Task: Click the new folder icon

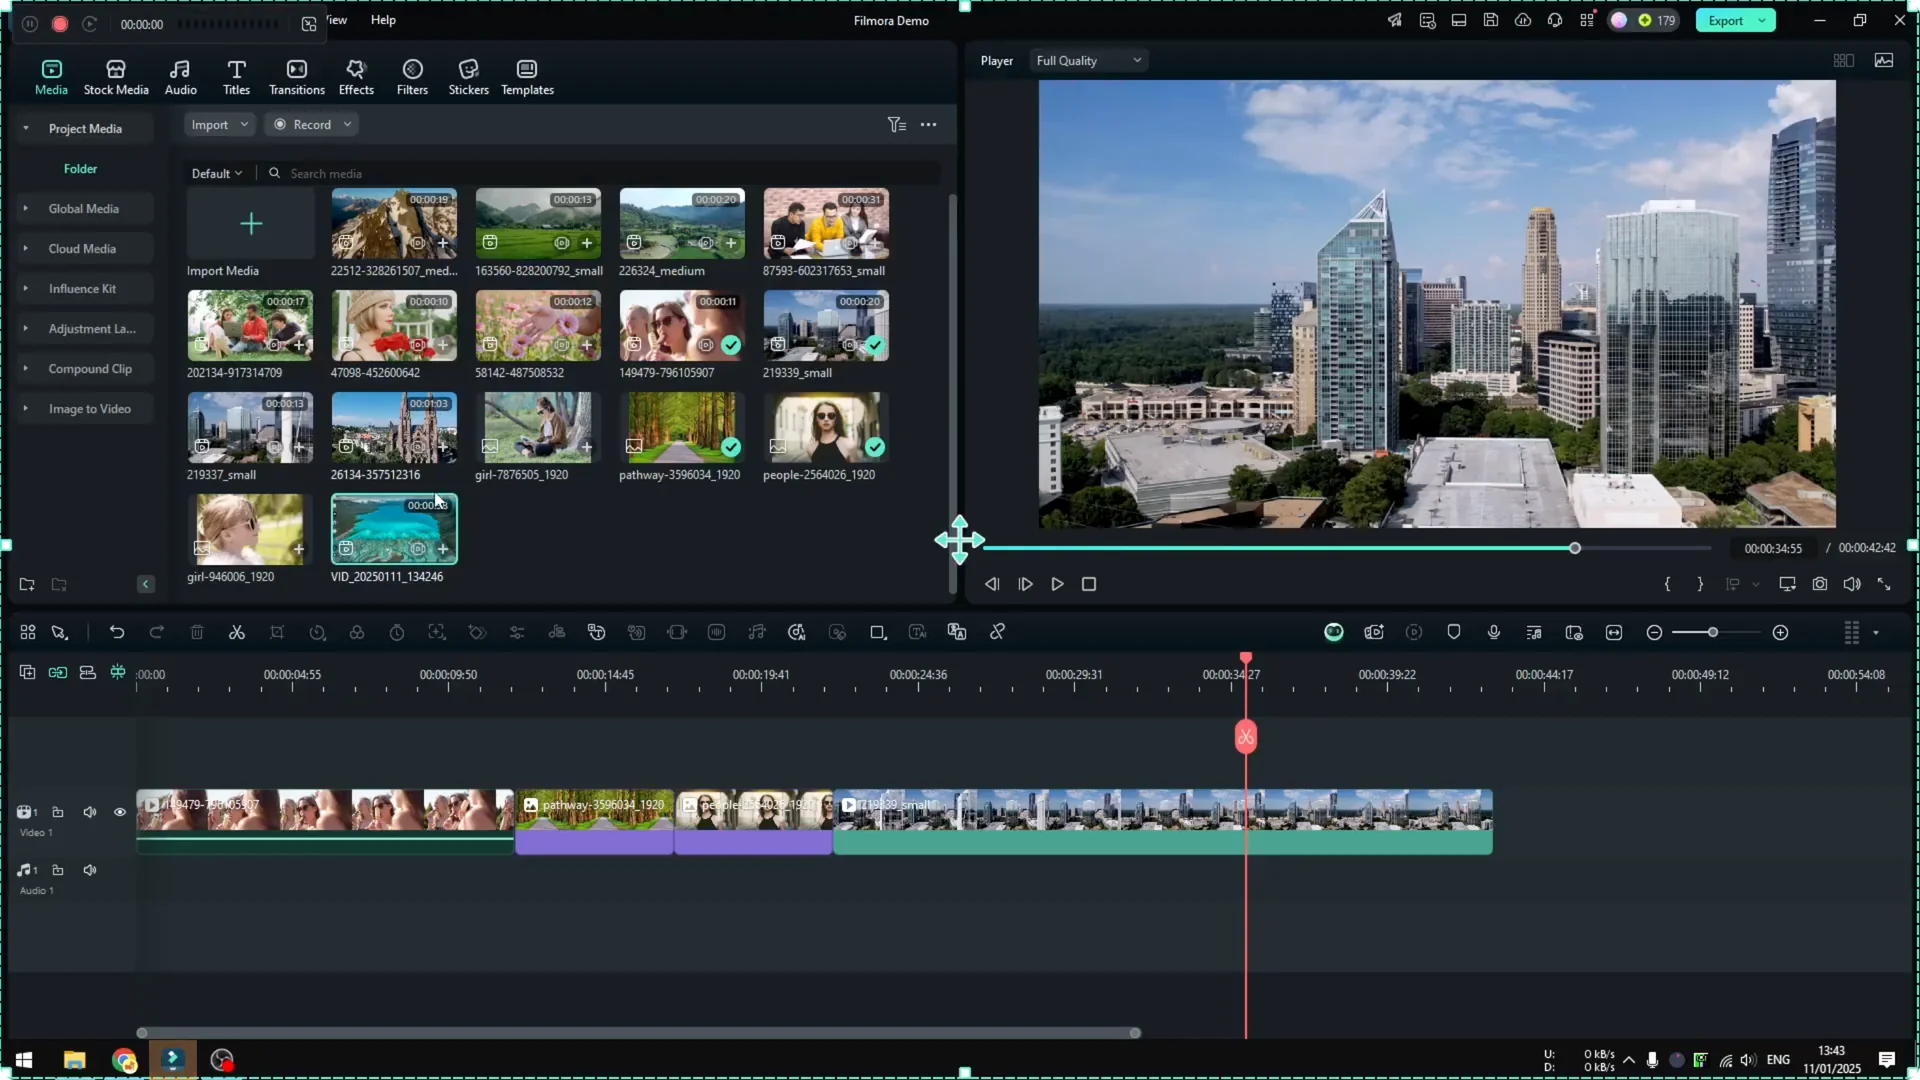Action: (x=27, y=584)
